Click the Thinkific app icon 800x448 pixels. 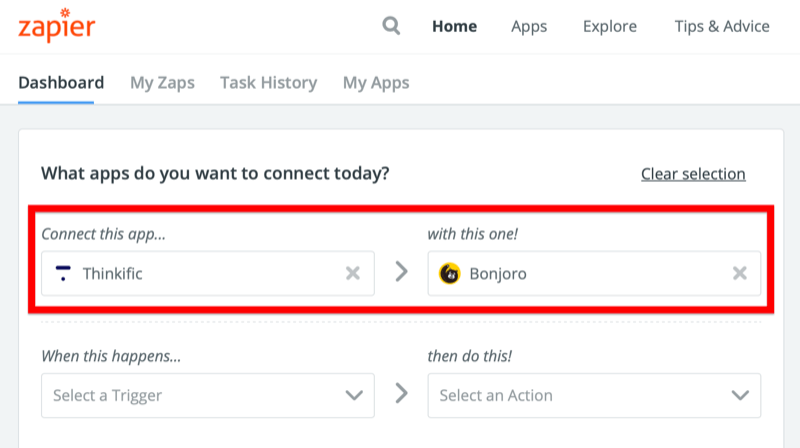pyautogui.click(x=63, y=273)
